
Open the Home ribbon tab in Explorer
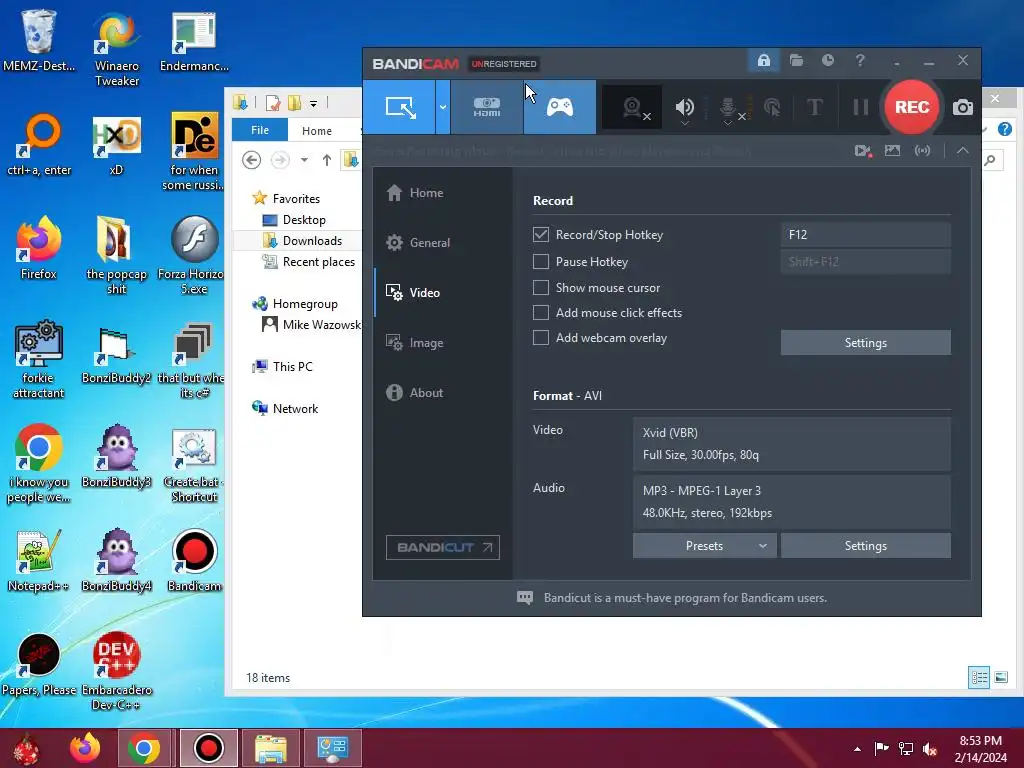point(317,131)
